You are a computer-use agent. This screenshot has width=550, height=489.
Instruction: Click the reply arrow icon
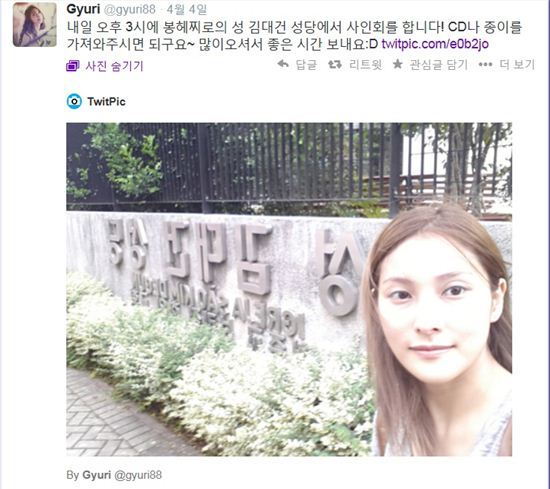tap(283, 64)
